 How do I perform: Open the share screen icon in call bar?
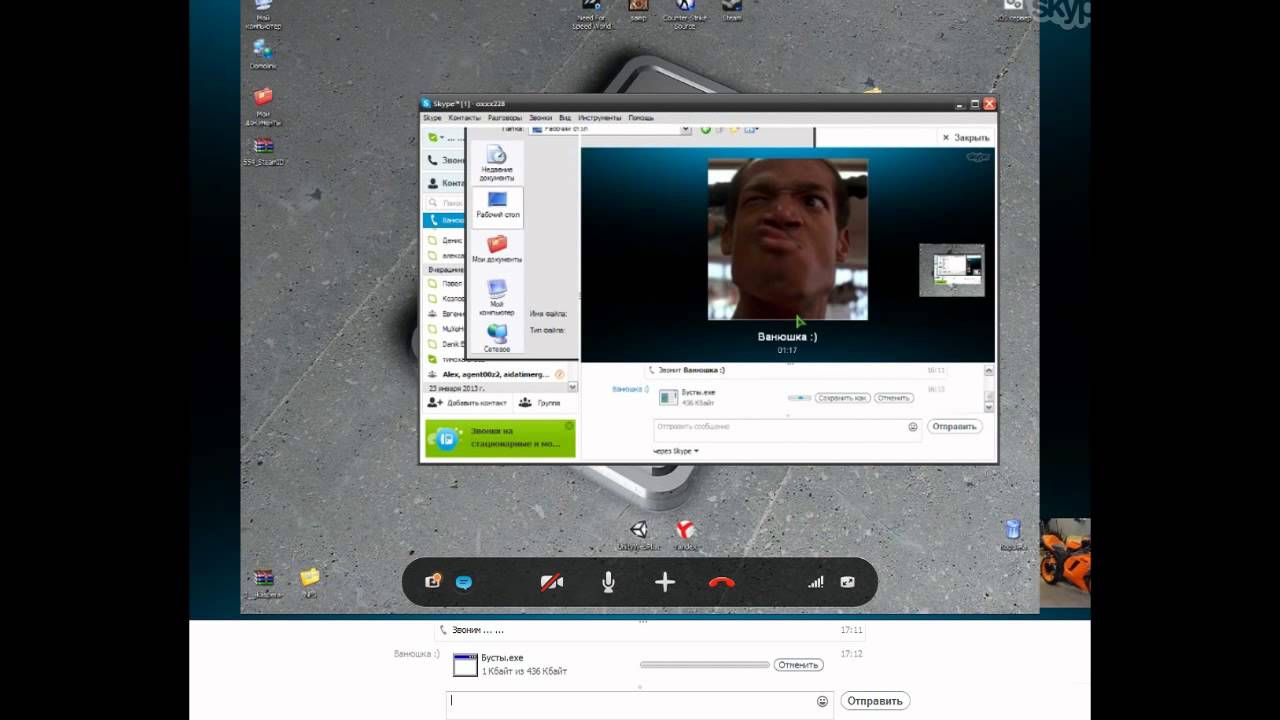433,581
